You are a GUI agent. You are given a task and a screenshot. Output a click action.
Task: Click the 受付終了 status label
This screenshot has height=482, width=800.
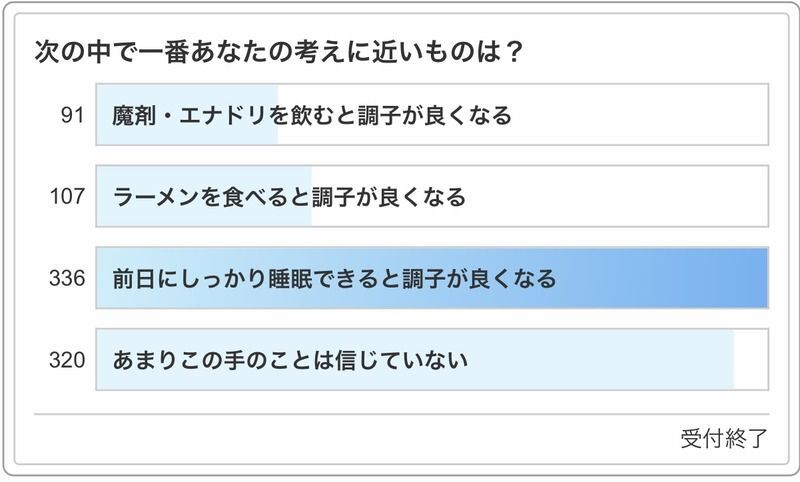coord(724,438)
